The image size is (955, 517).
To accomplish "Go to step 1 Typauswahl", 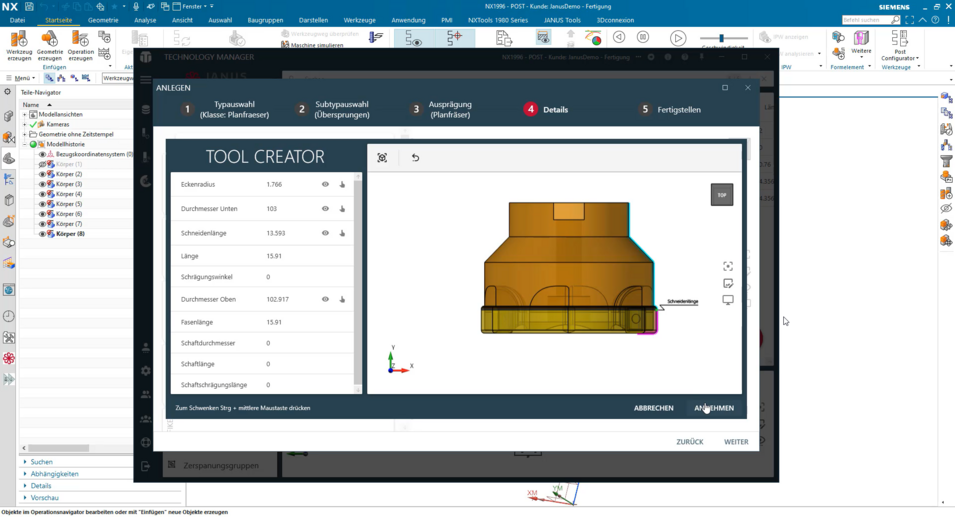I will click(225, 110).
